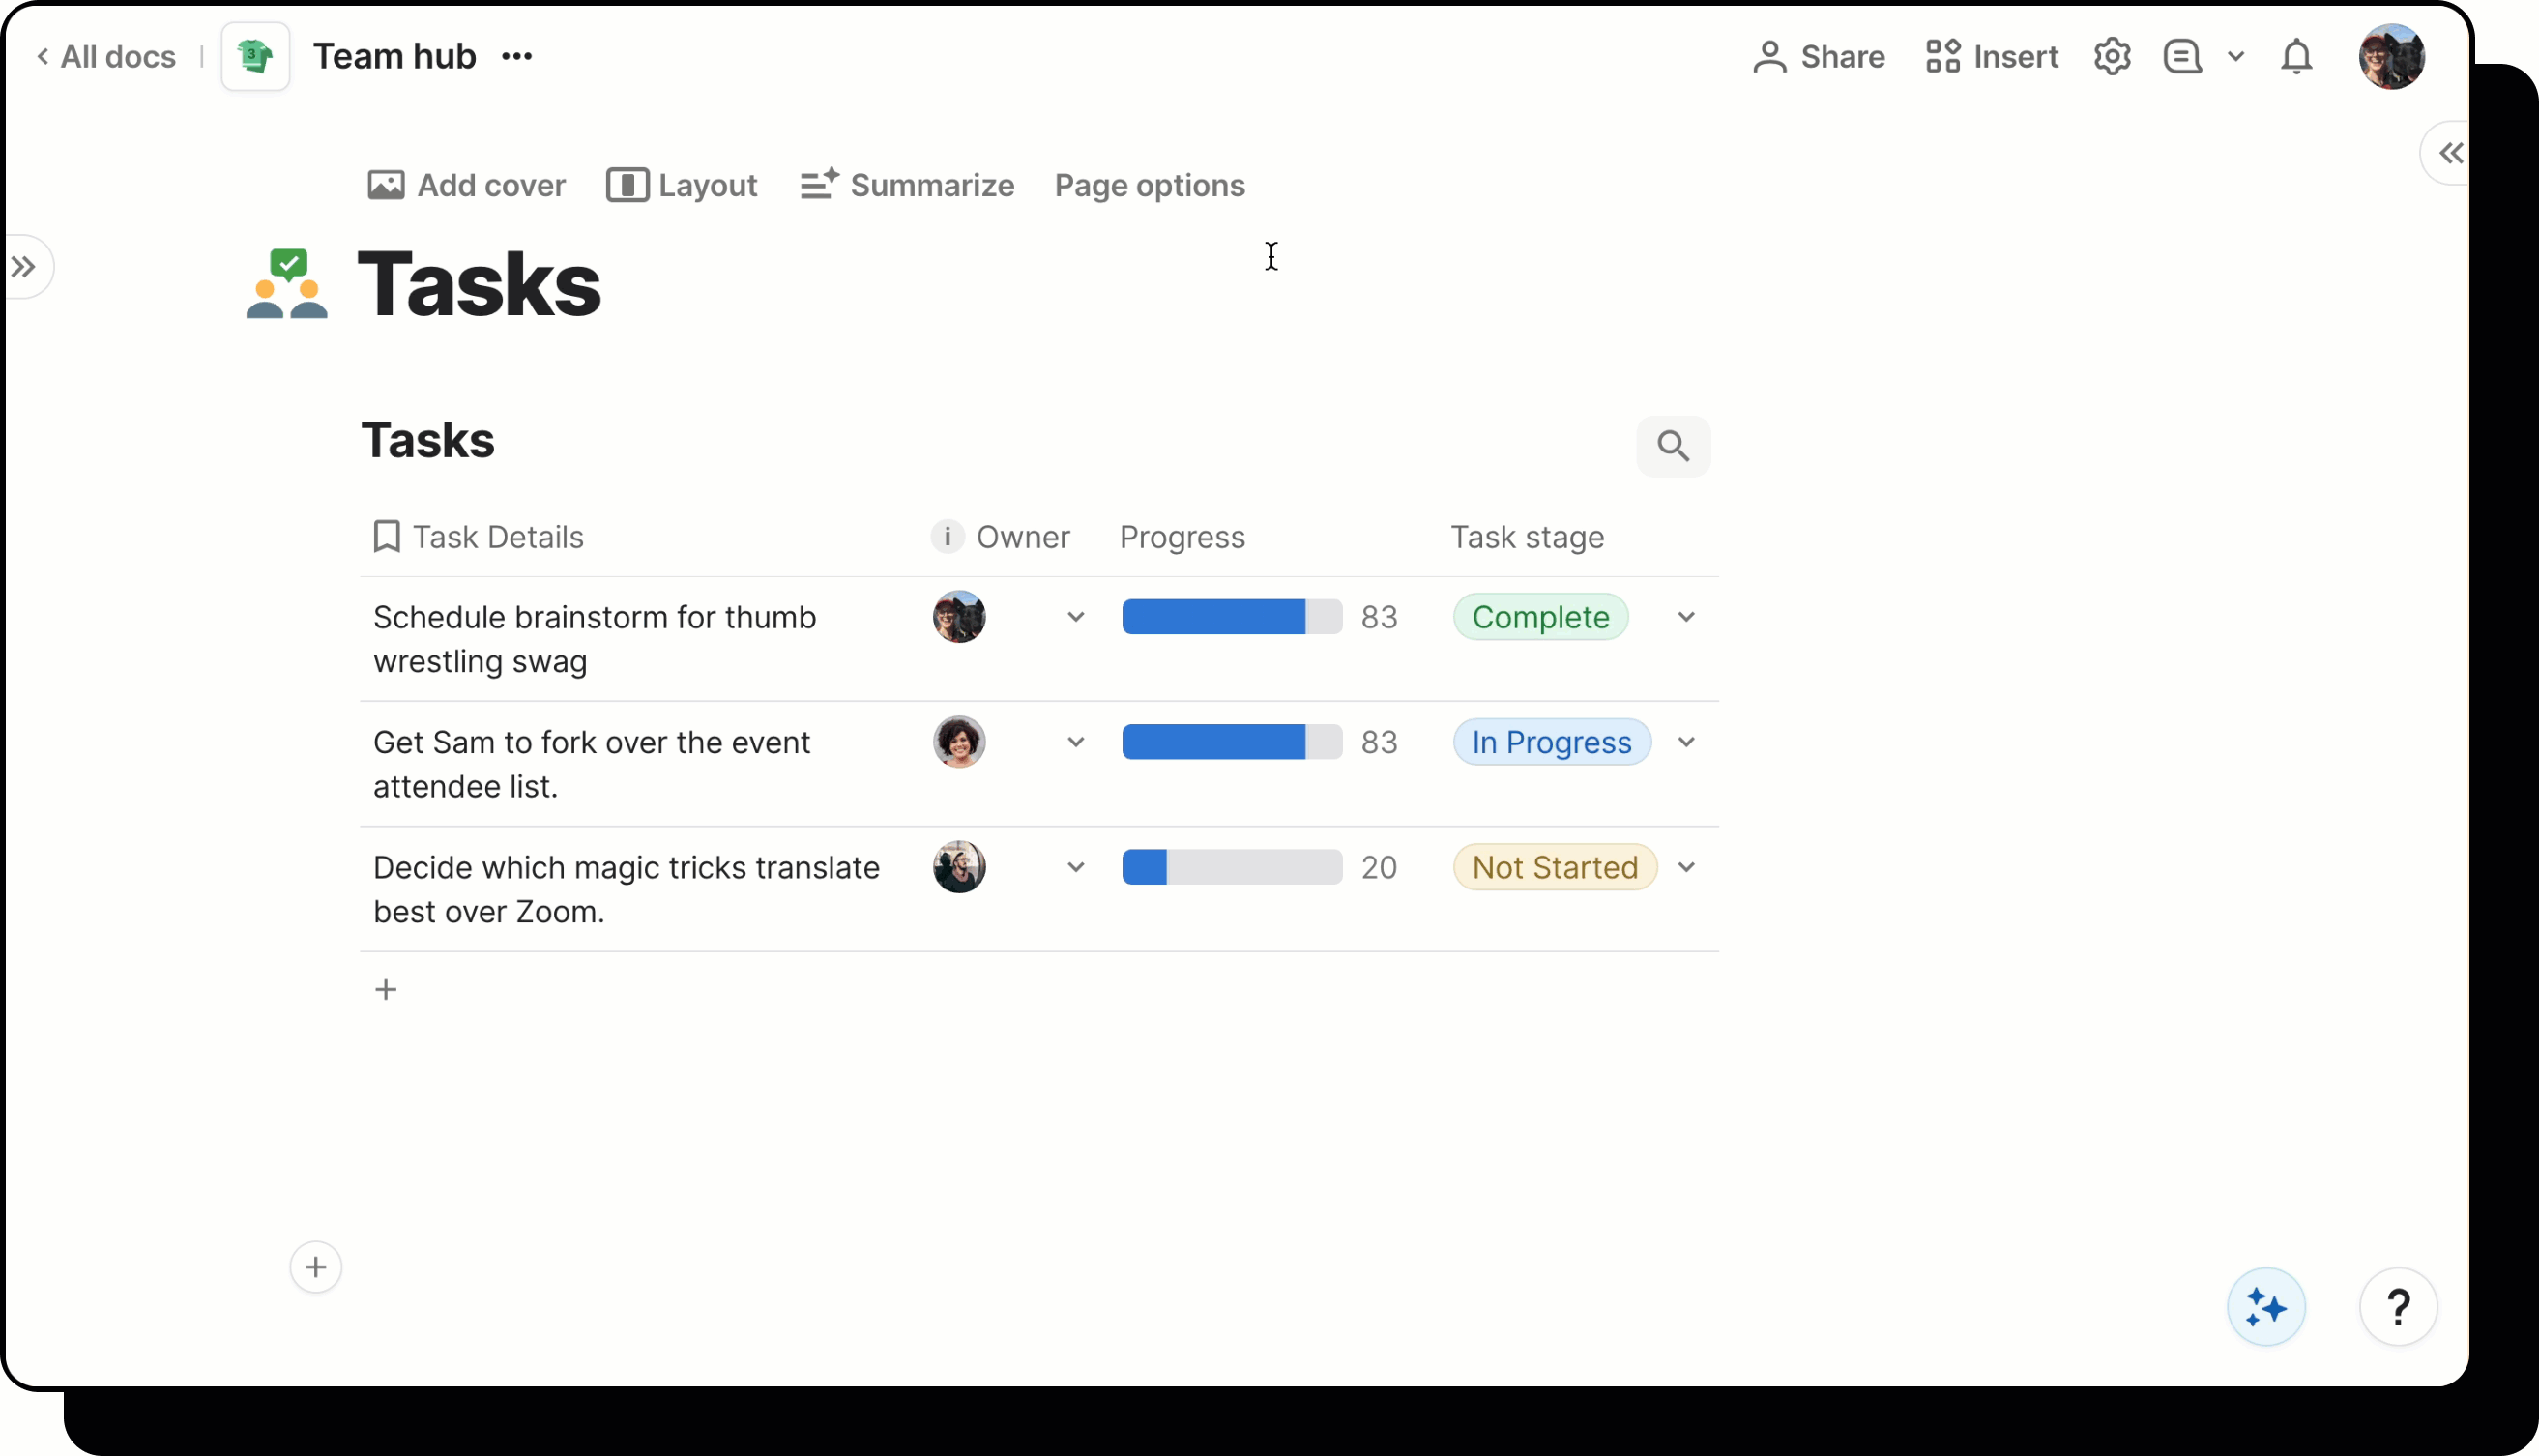Open document settings via the gear icon
The height and width of the screenshot is (1456, 2539).
2112,57
